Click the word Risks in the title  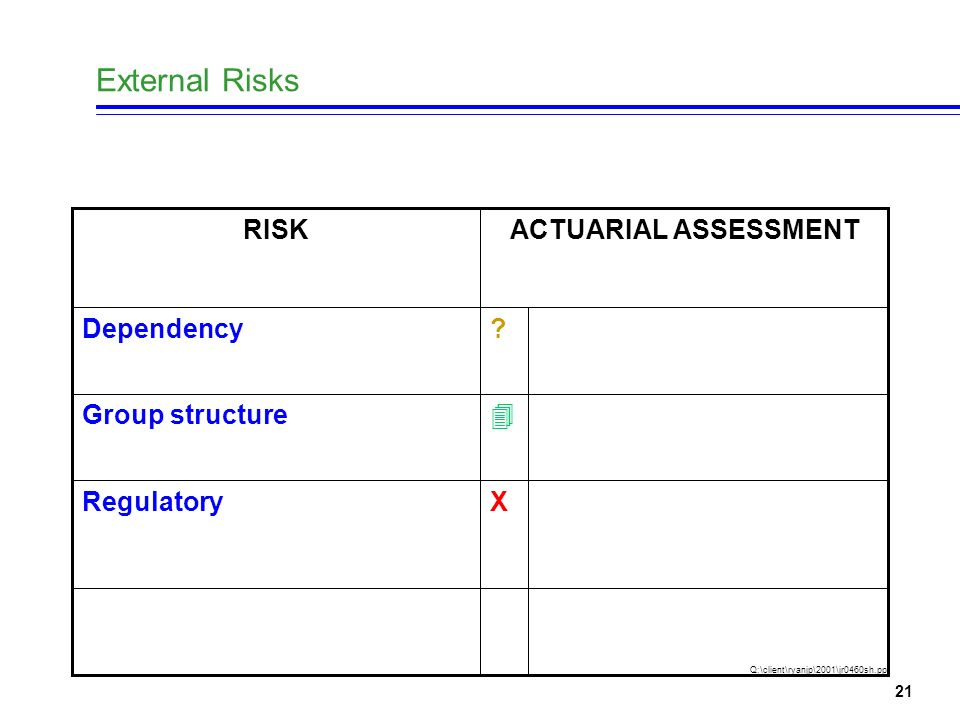[260, 80]
